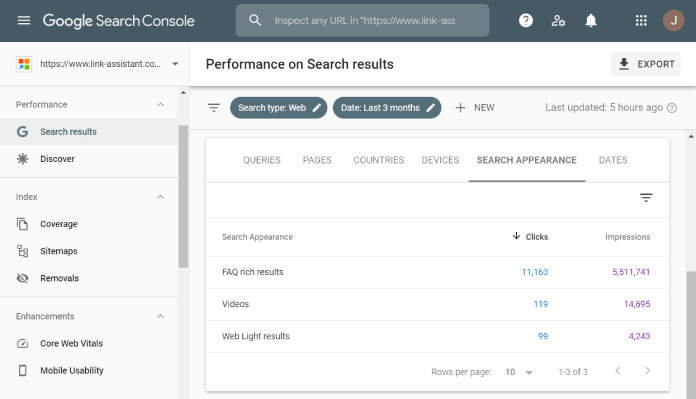Click the Coverage pages icon
696x399 pixels.
(x=22, y=224)
